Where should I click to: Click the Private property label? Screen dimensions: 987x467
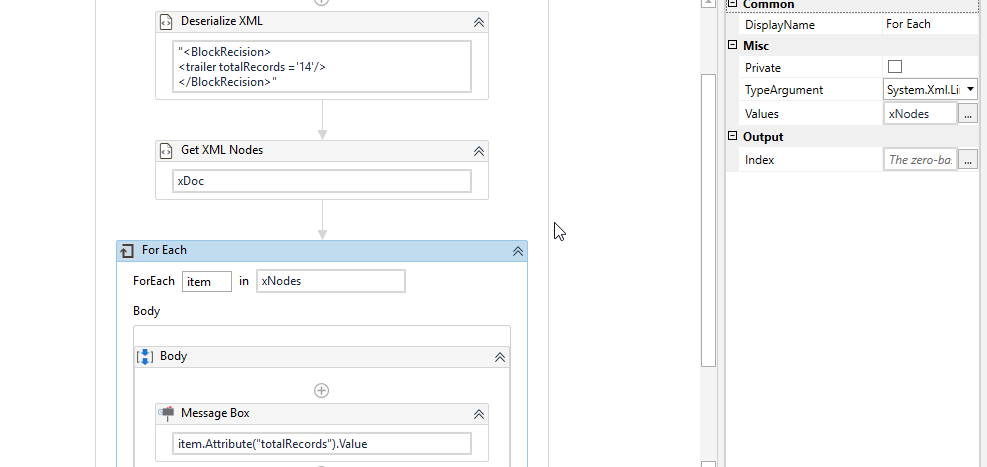tap(763, 67)
